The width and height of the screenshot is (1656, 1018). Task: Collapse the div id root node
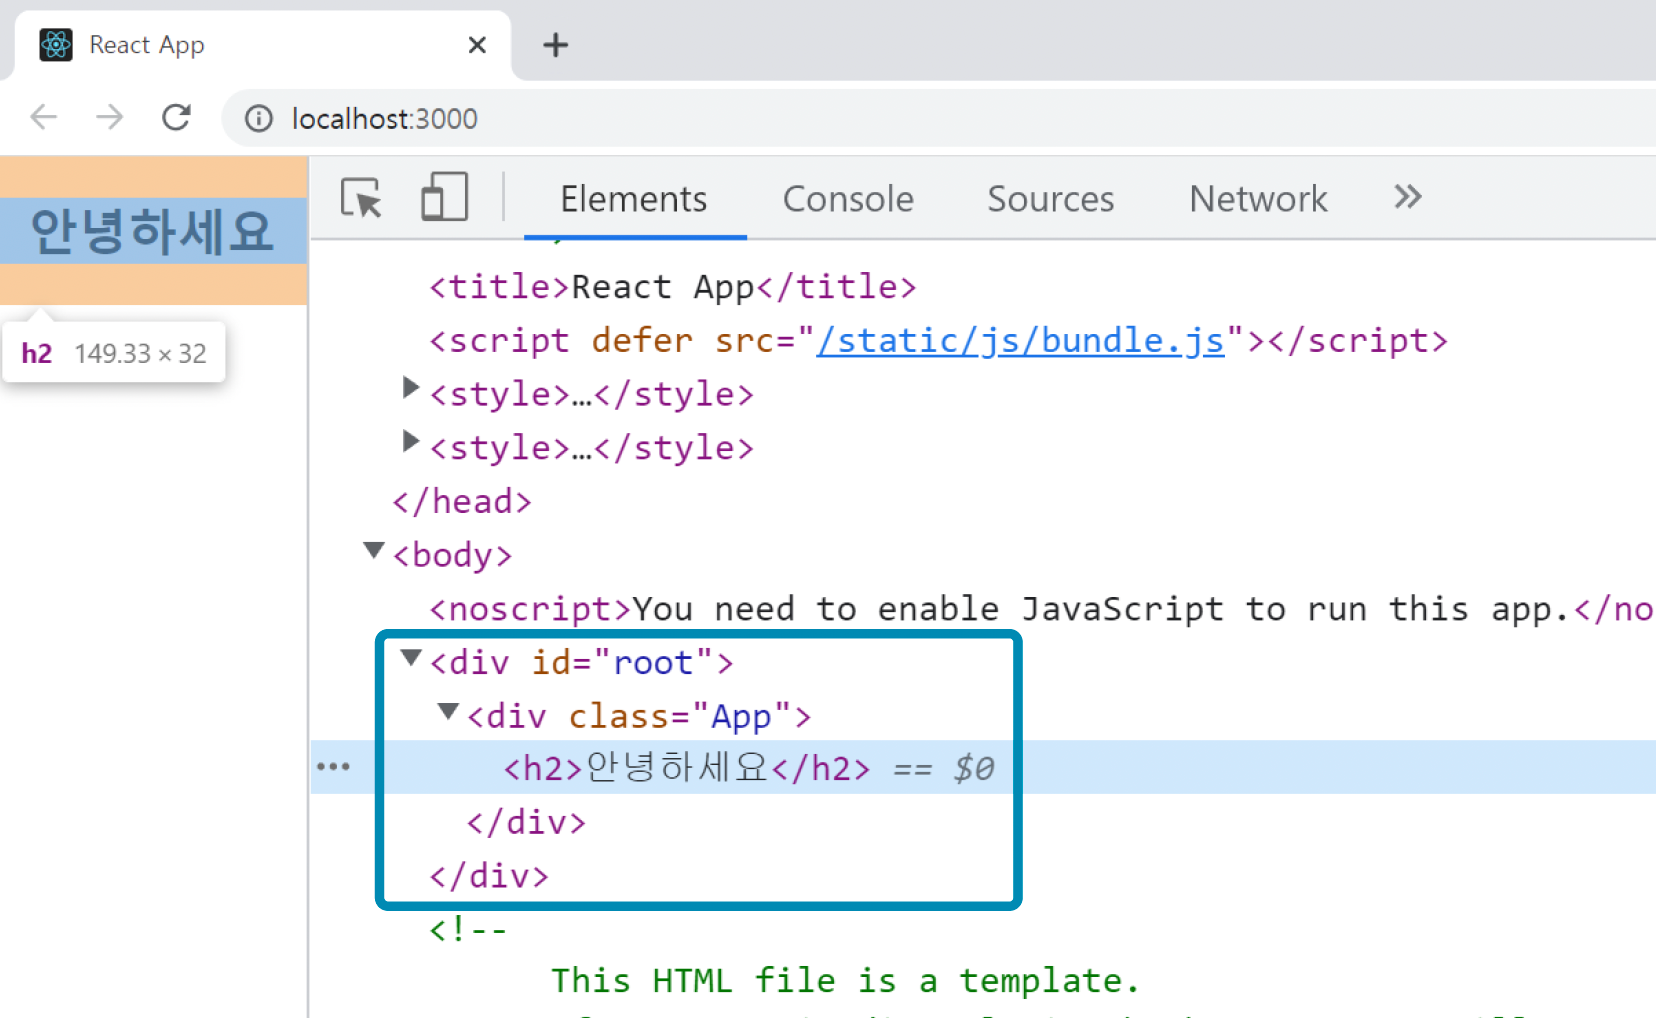(411, 657)
